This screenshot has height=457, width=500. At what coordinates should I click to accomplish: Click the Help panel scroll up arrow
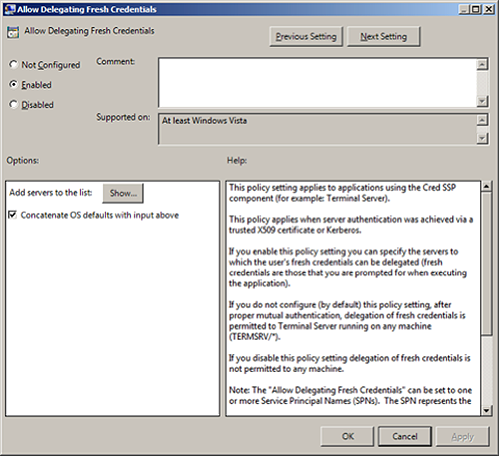point(486,186)
